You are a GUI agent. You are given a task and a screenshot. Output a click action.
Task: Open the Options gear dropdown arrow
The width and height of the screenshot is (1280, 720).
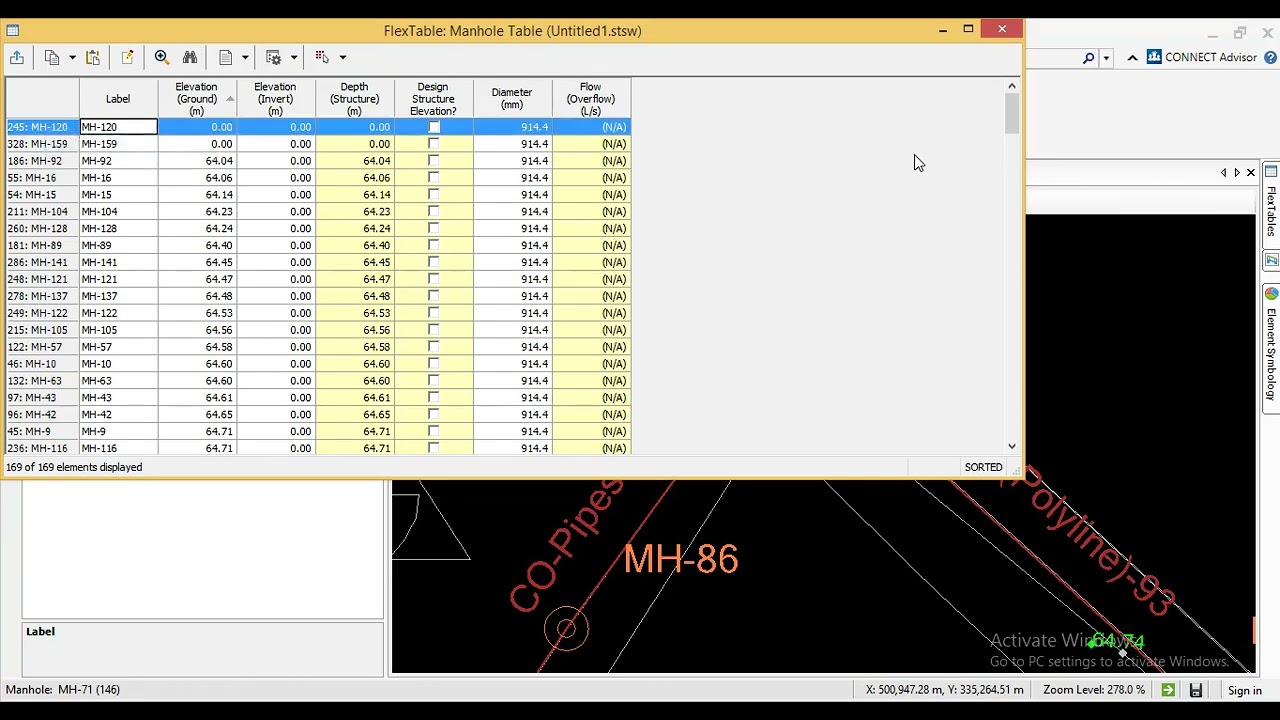coord(294,58)
